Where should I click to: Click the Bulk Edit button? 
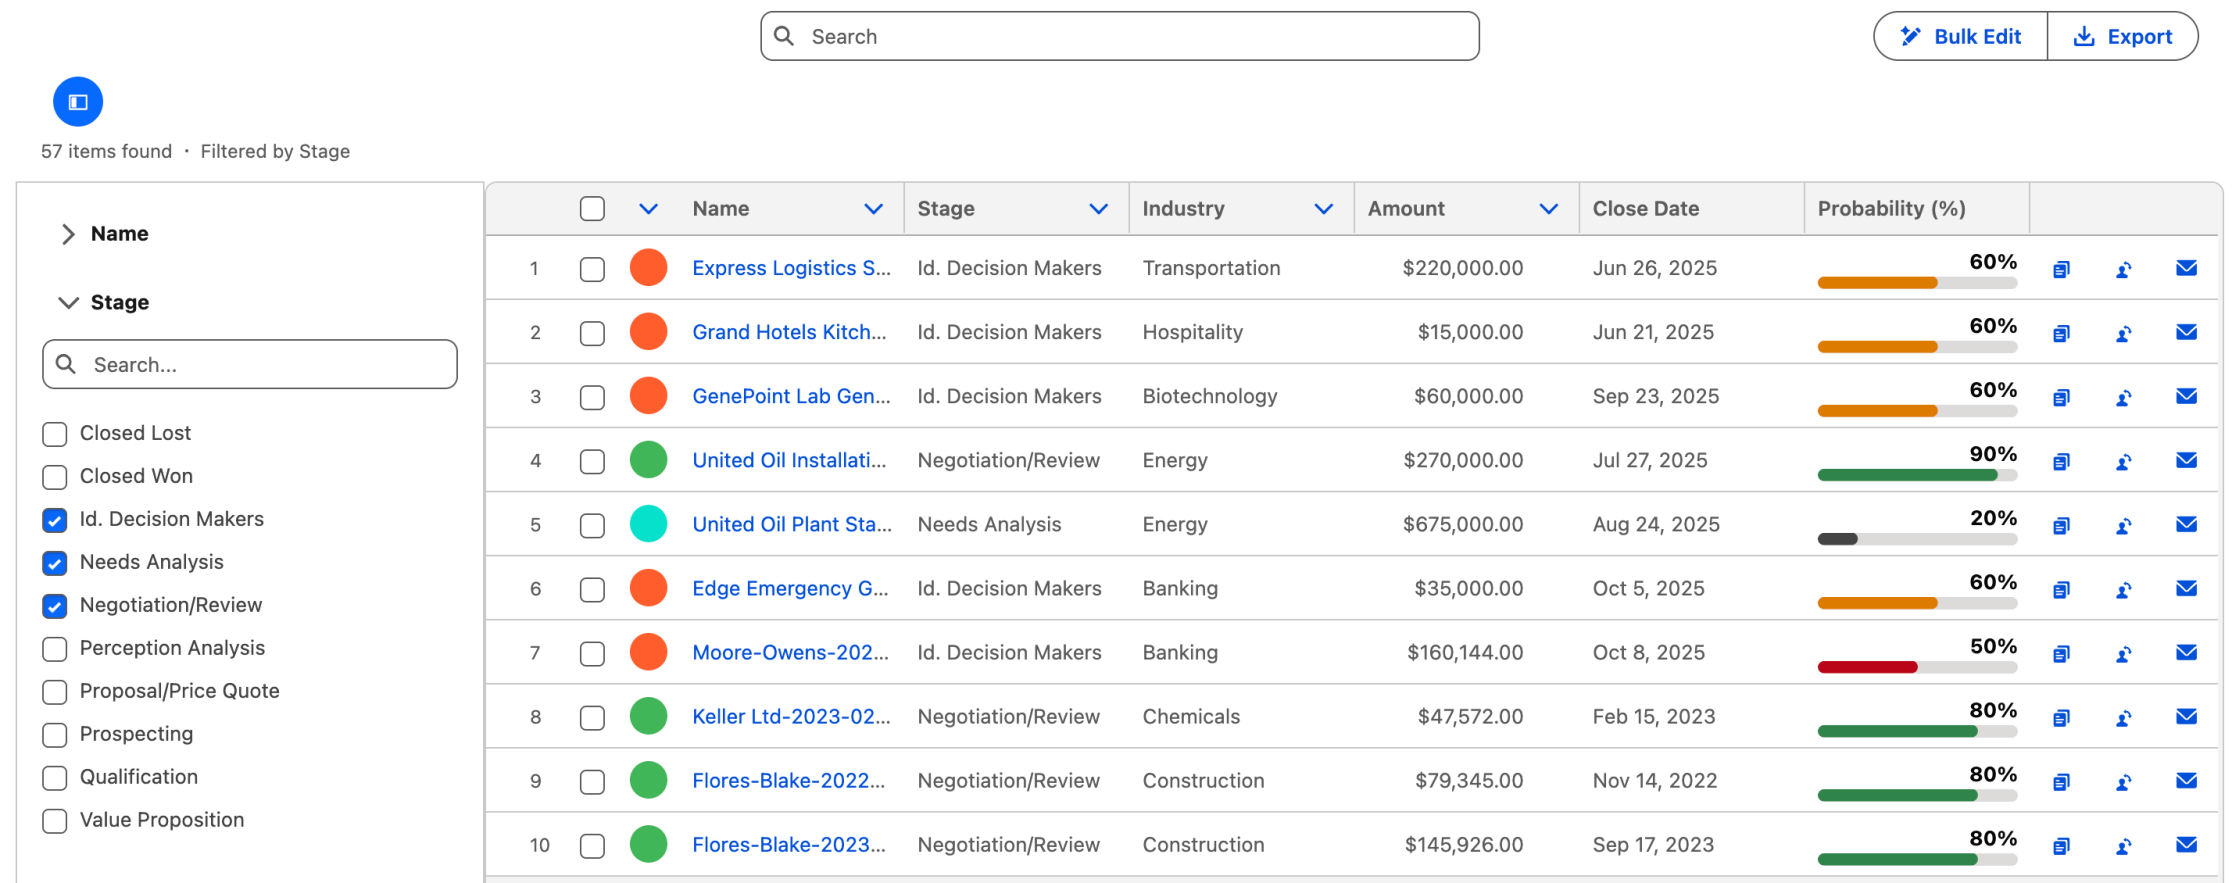[x=1961, y=36]
